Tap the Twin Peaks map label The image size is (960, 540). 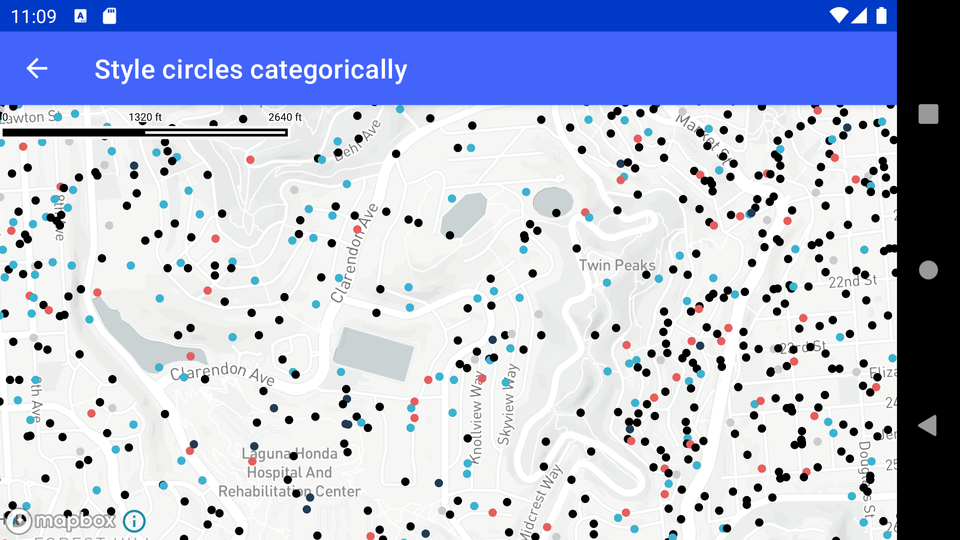tap(617, 265)
